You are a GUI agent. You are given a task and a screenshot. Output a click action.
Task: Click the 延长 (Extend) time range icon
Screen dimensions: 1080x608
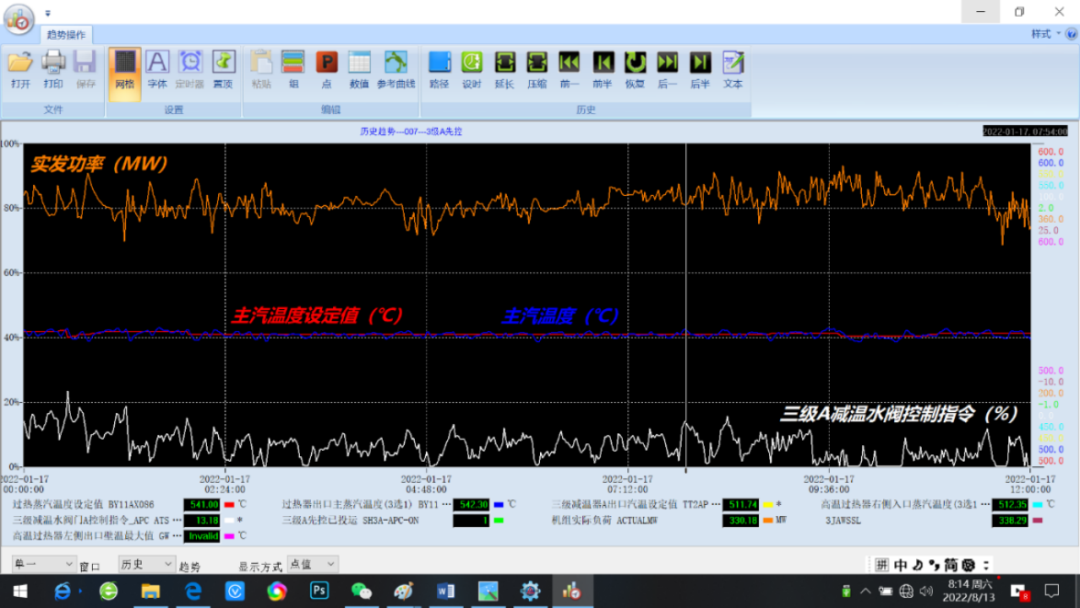click(x=504, y=68)
